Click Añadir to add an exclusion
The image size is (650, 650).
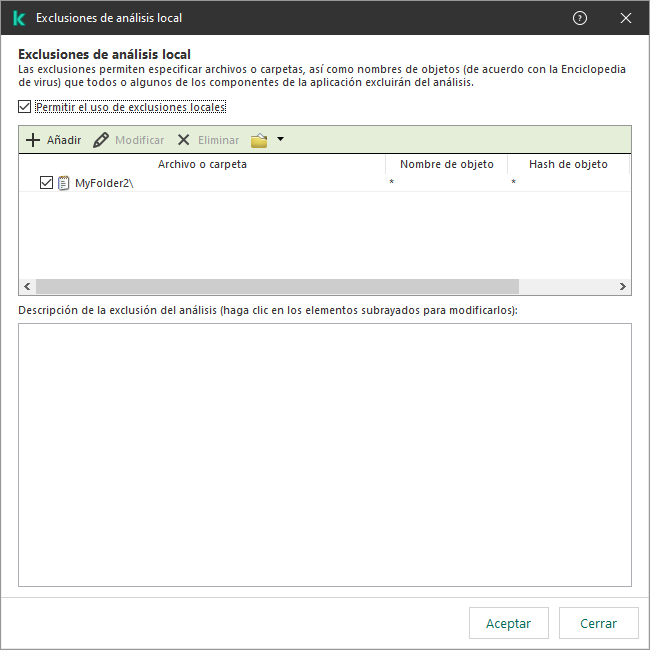pyautogui.click(x=53, y=140)
